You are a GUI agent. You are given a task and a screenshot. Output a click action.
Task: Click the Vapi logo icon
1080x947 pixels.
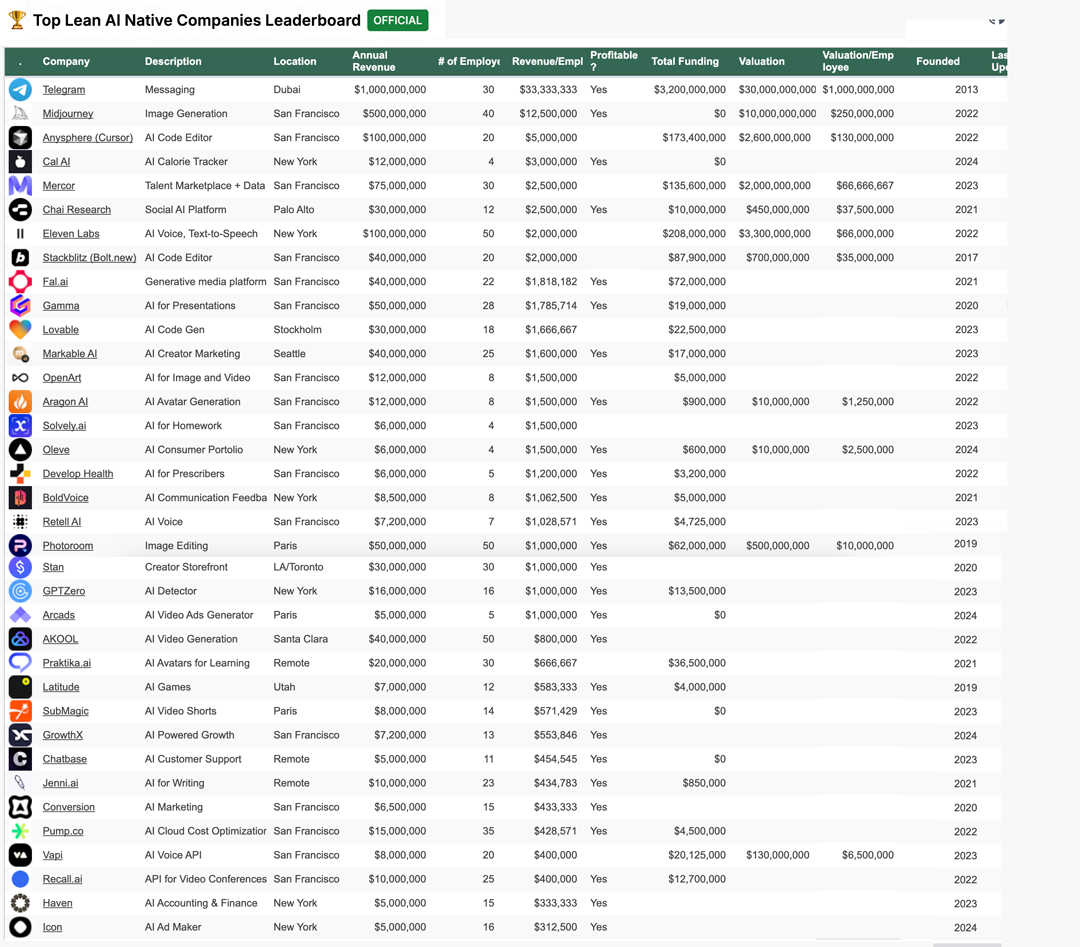click(20, 855)
